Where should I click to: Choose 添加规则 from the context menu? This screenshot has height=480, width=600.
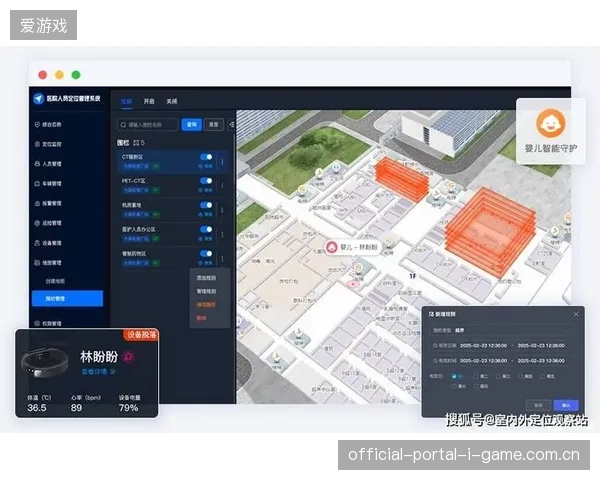(206, 278)
